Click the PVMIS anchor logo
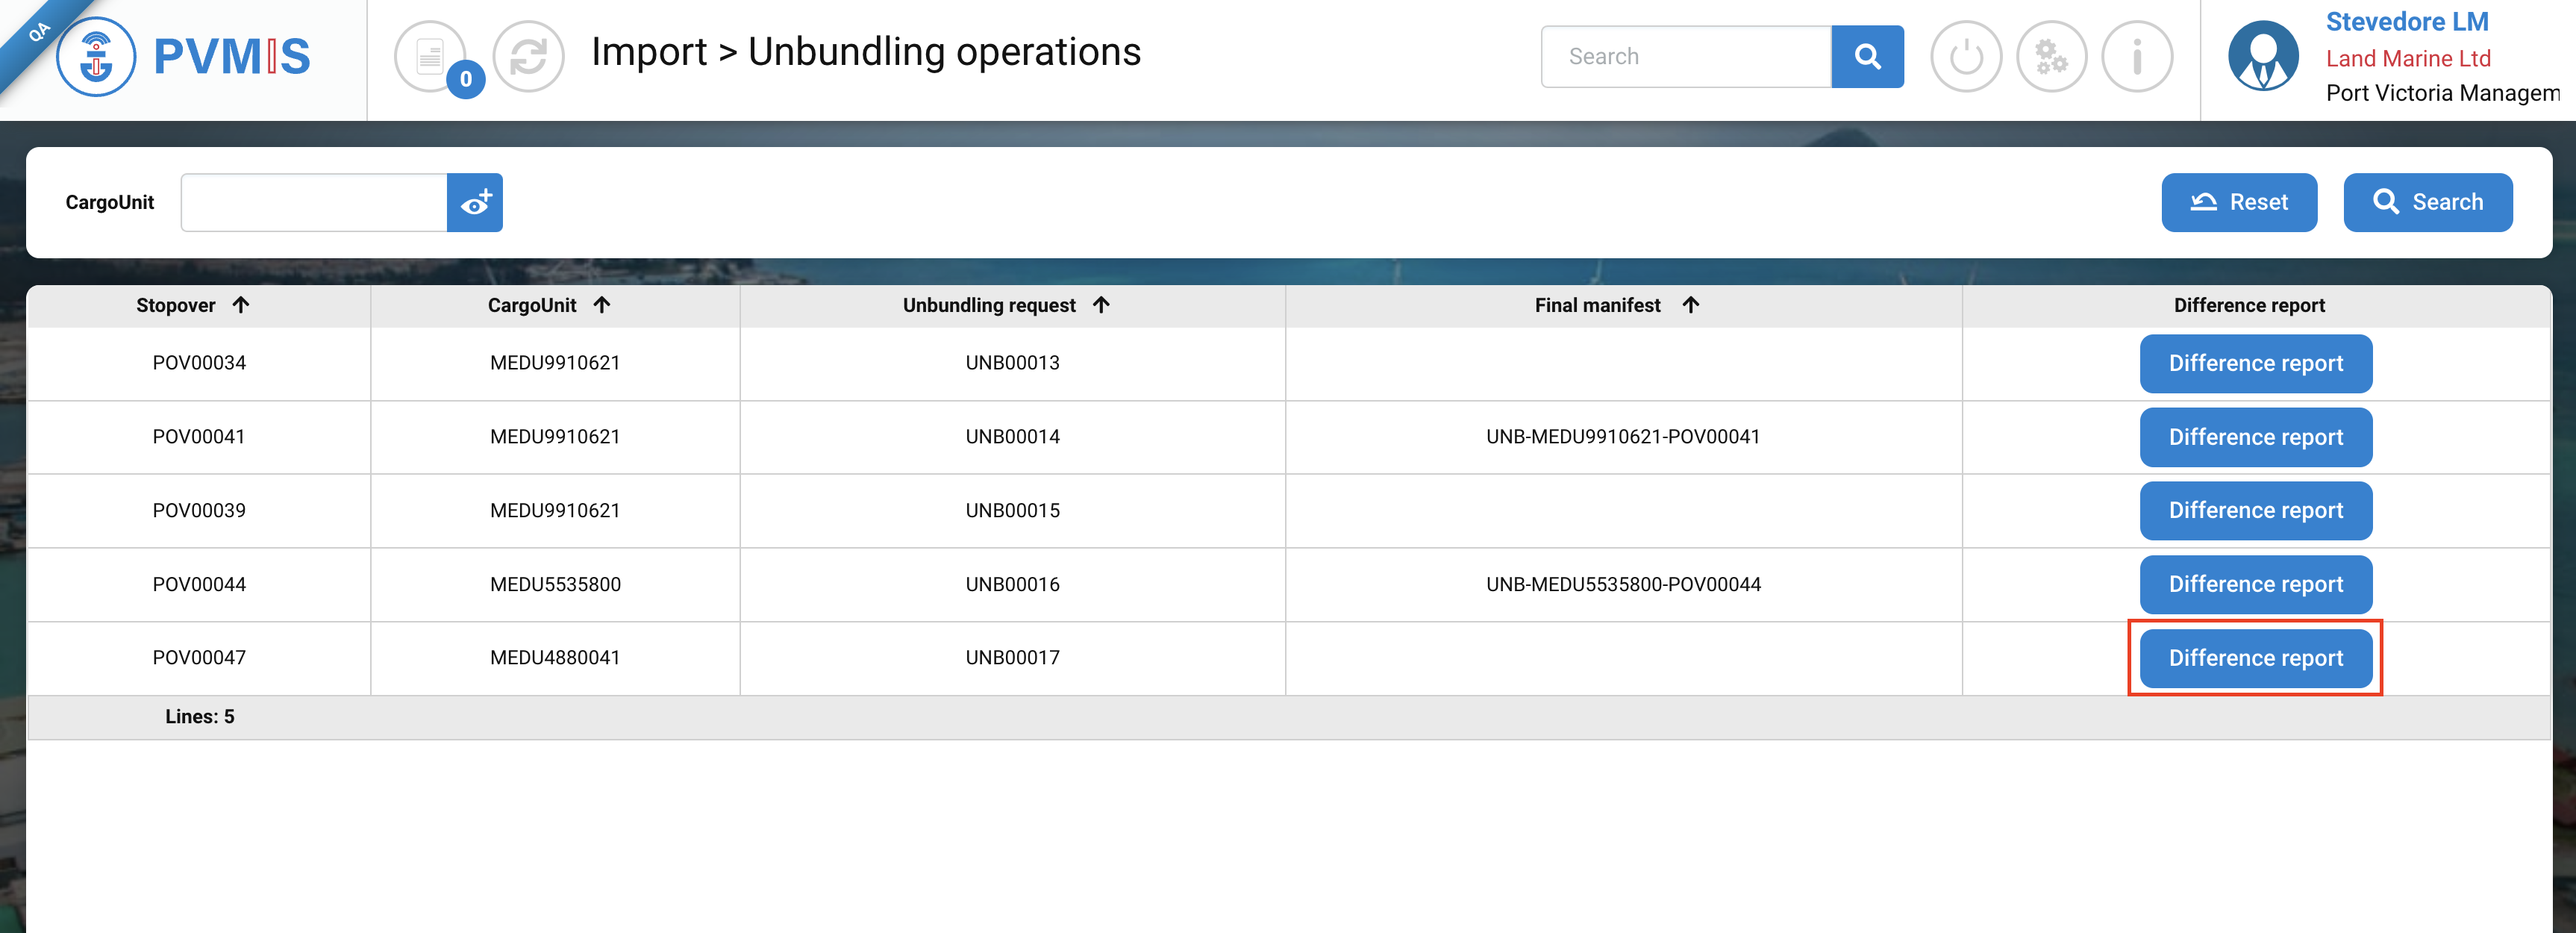 point(96,57)
